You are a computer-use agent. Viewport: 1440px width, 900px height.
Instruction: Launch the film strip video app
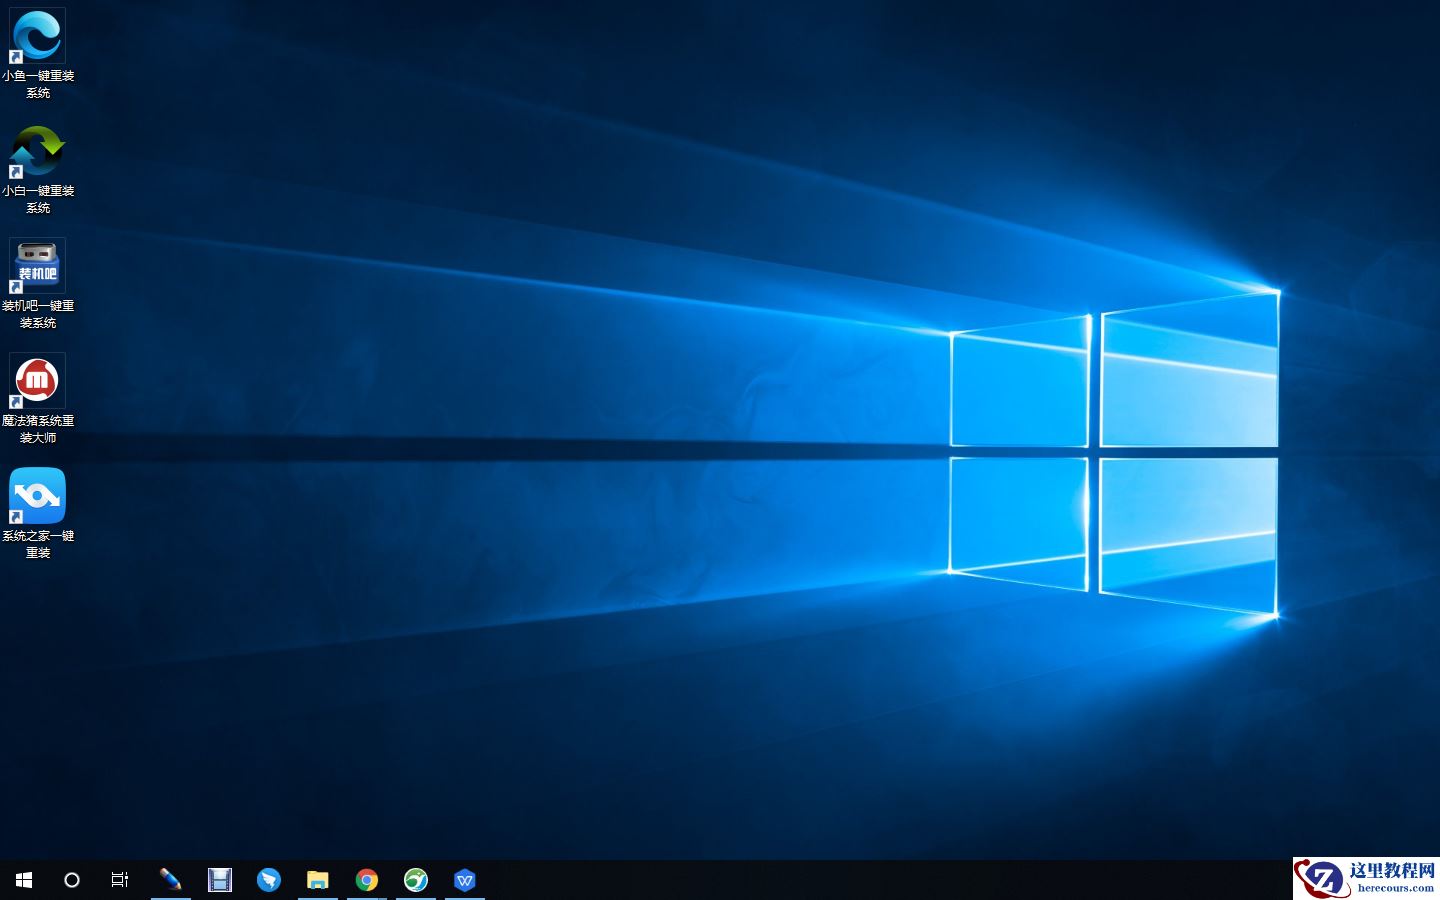(219, 880)
